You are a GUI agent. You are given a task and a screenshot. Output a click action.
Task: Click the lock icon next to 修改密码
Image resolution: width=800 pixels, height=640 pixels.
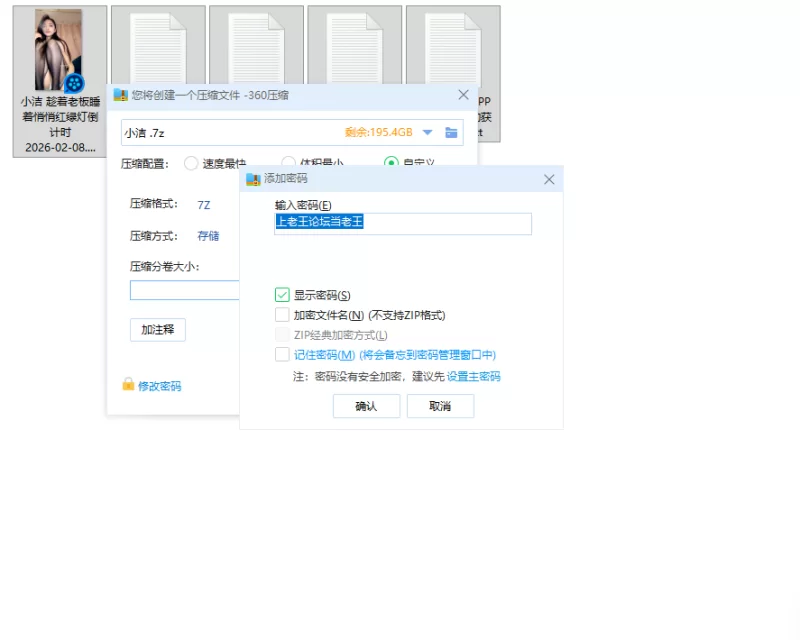[128, 384]
